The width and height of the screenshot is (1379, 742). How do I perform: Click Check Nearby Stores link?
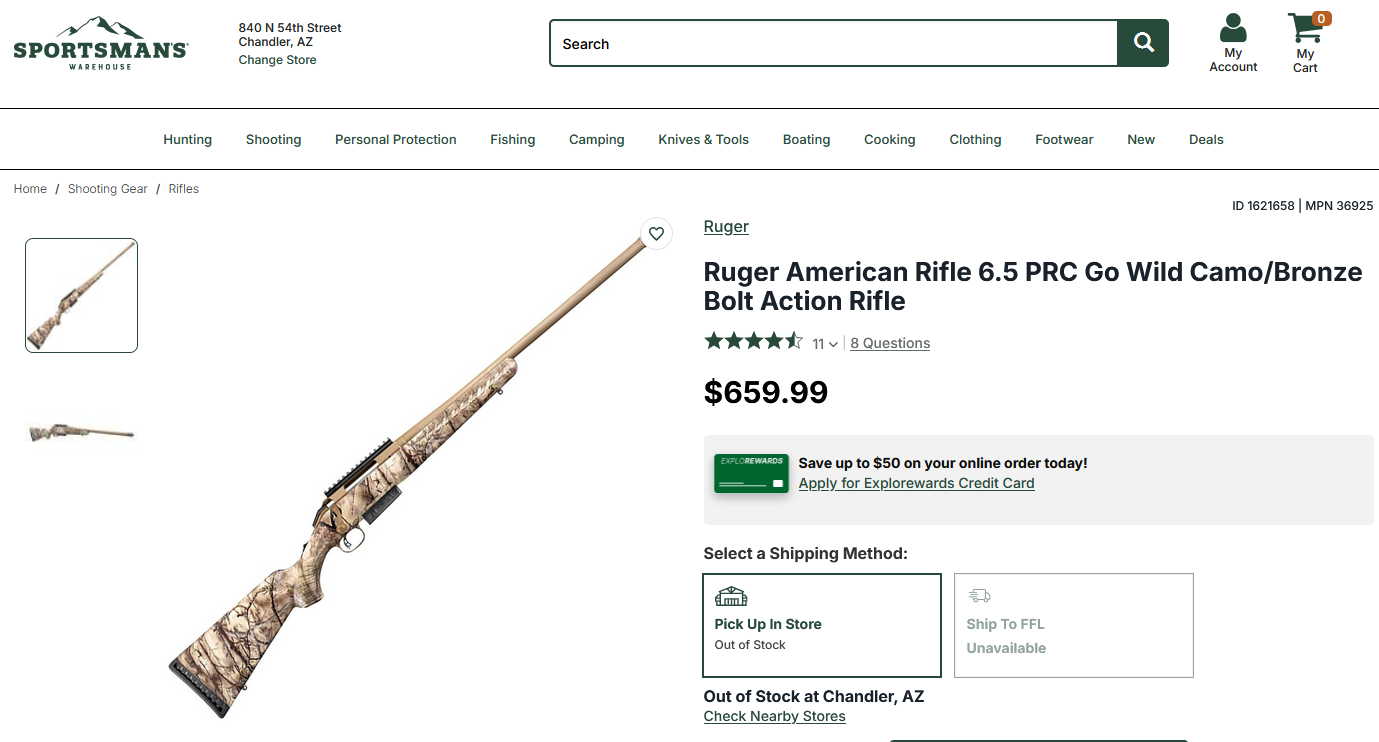click(774, 716)
